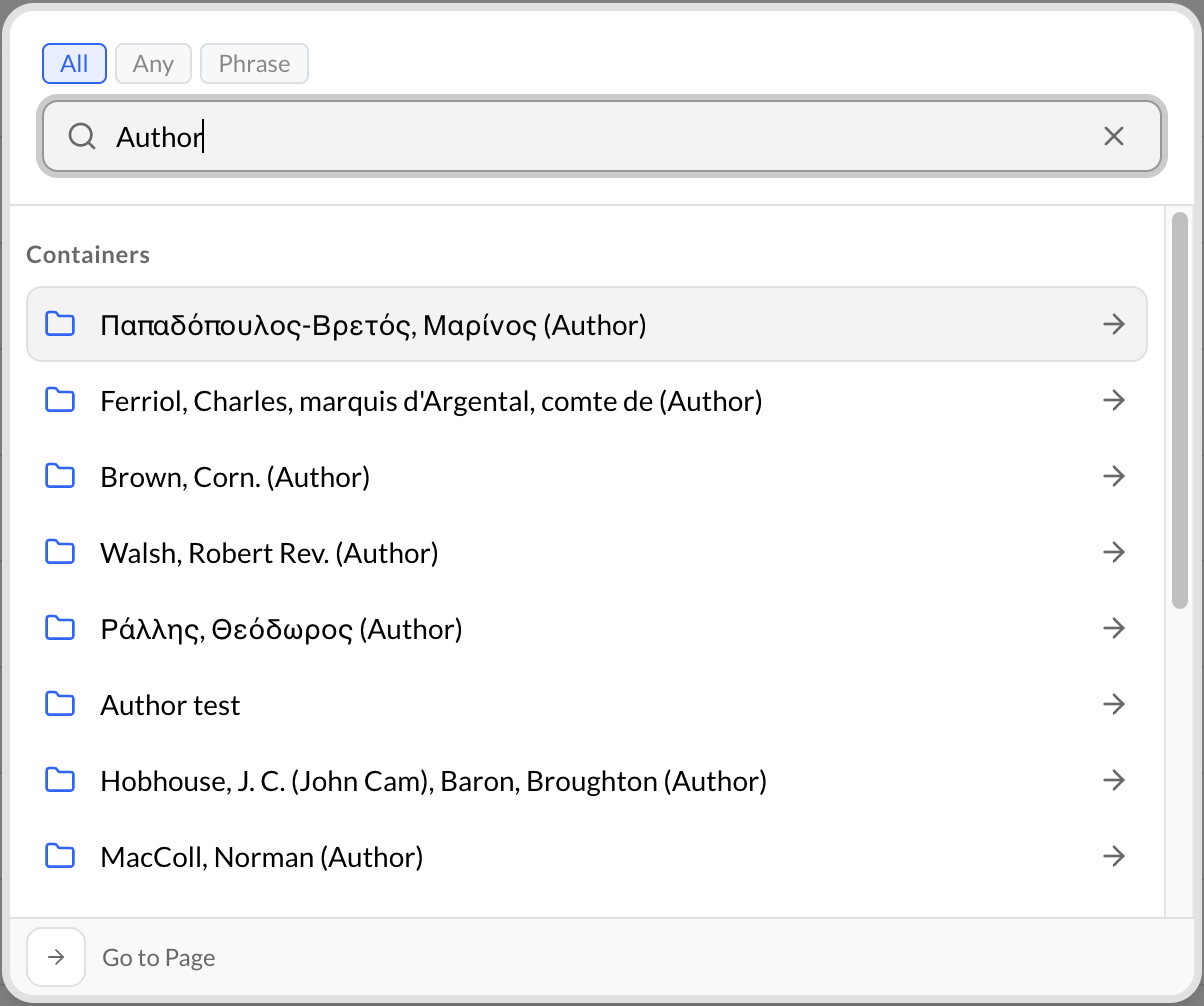Screen dimensions: 1204x1006
Task: Clear the search field with X icon
Action: (1113, 136)
